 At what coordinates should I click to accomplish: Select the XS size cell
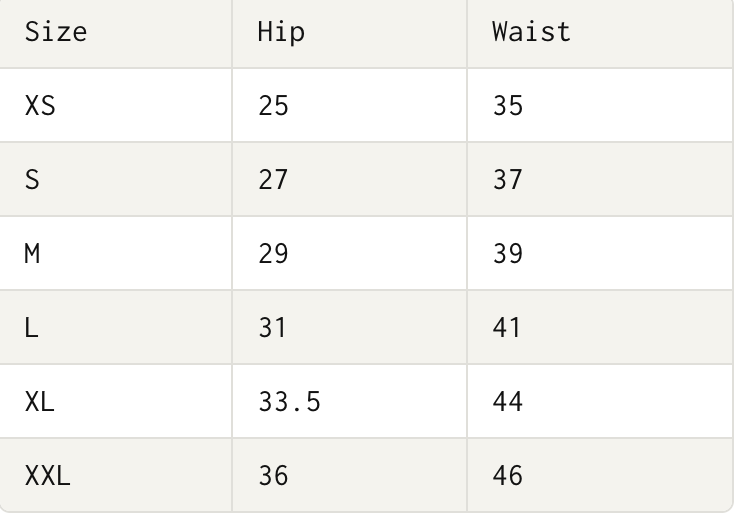click(x=40, y=105)
